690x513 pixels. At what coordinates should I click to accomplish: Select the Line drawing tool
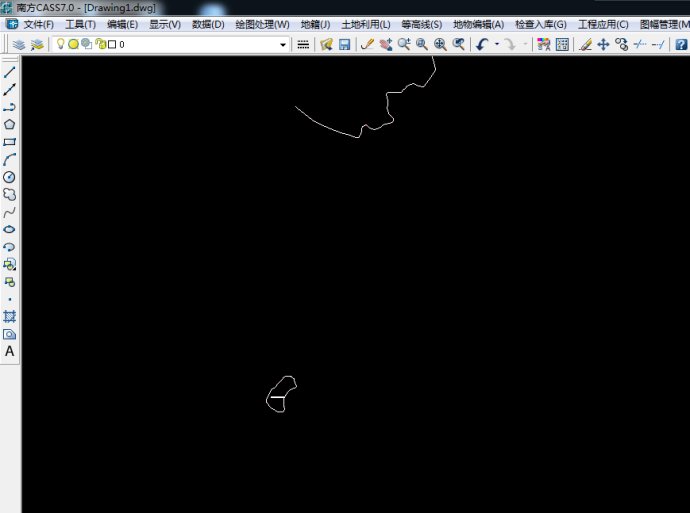10,72
